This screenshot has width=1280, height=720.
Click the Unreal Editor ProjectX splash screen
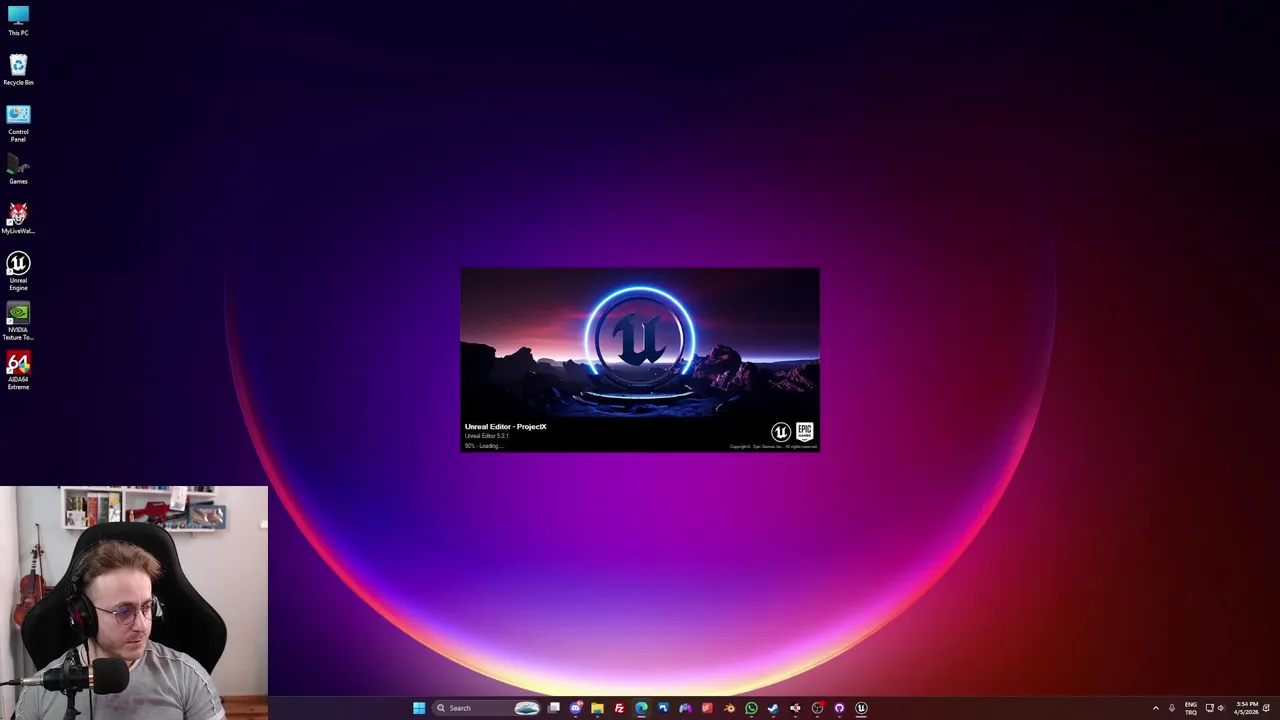(x=640, y=360)
